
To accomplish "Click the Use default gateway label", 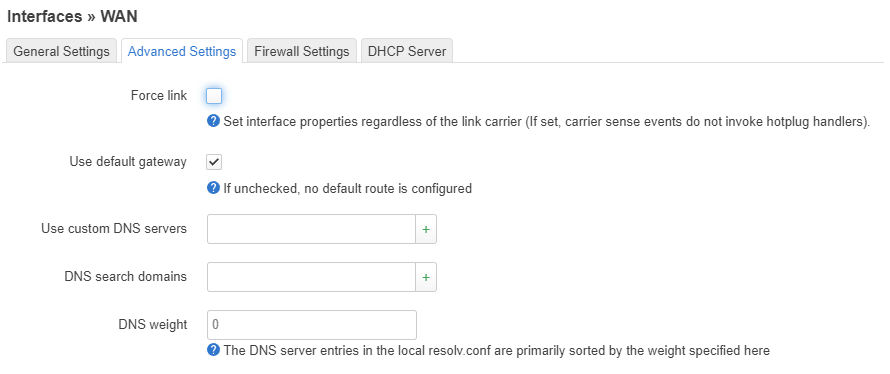I will pyautogui.click(x=128, y=162).
